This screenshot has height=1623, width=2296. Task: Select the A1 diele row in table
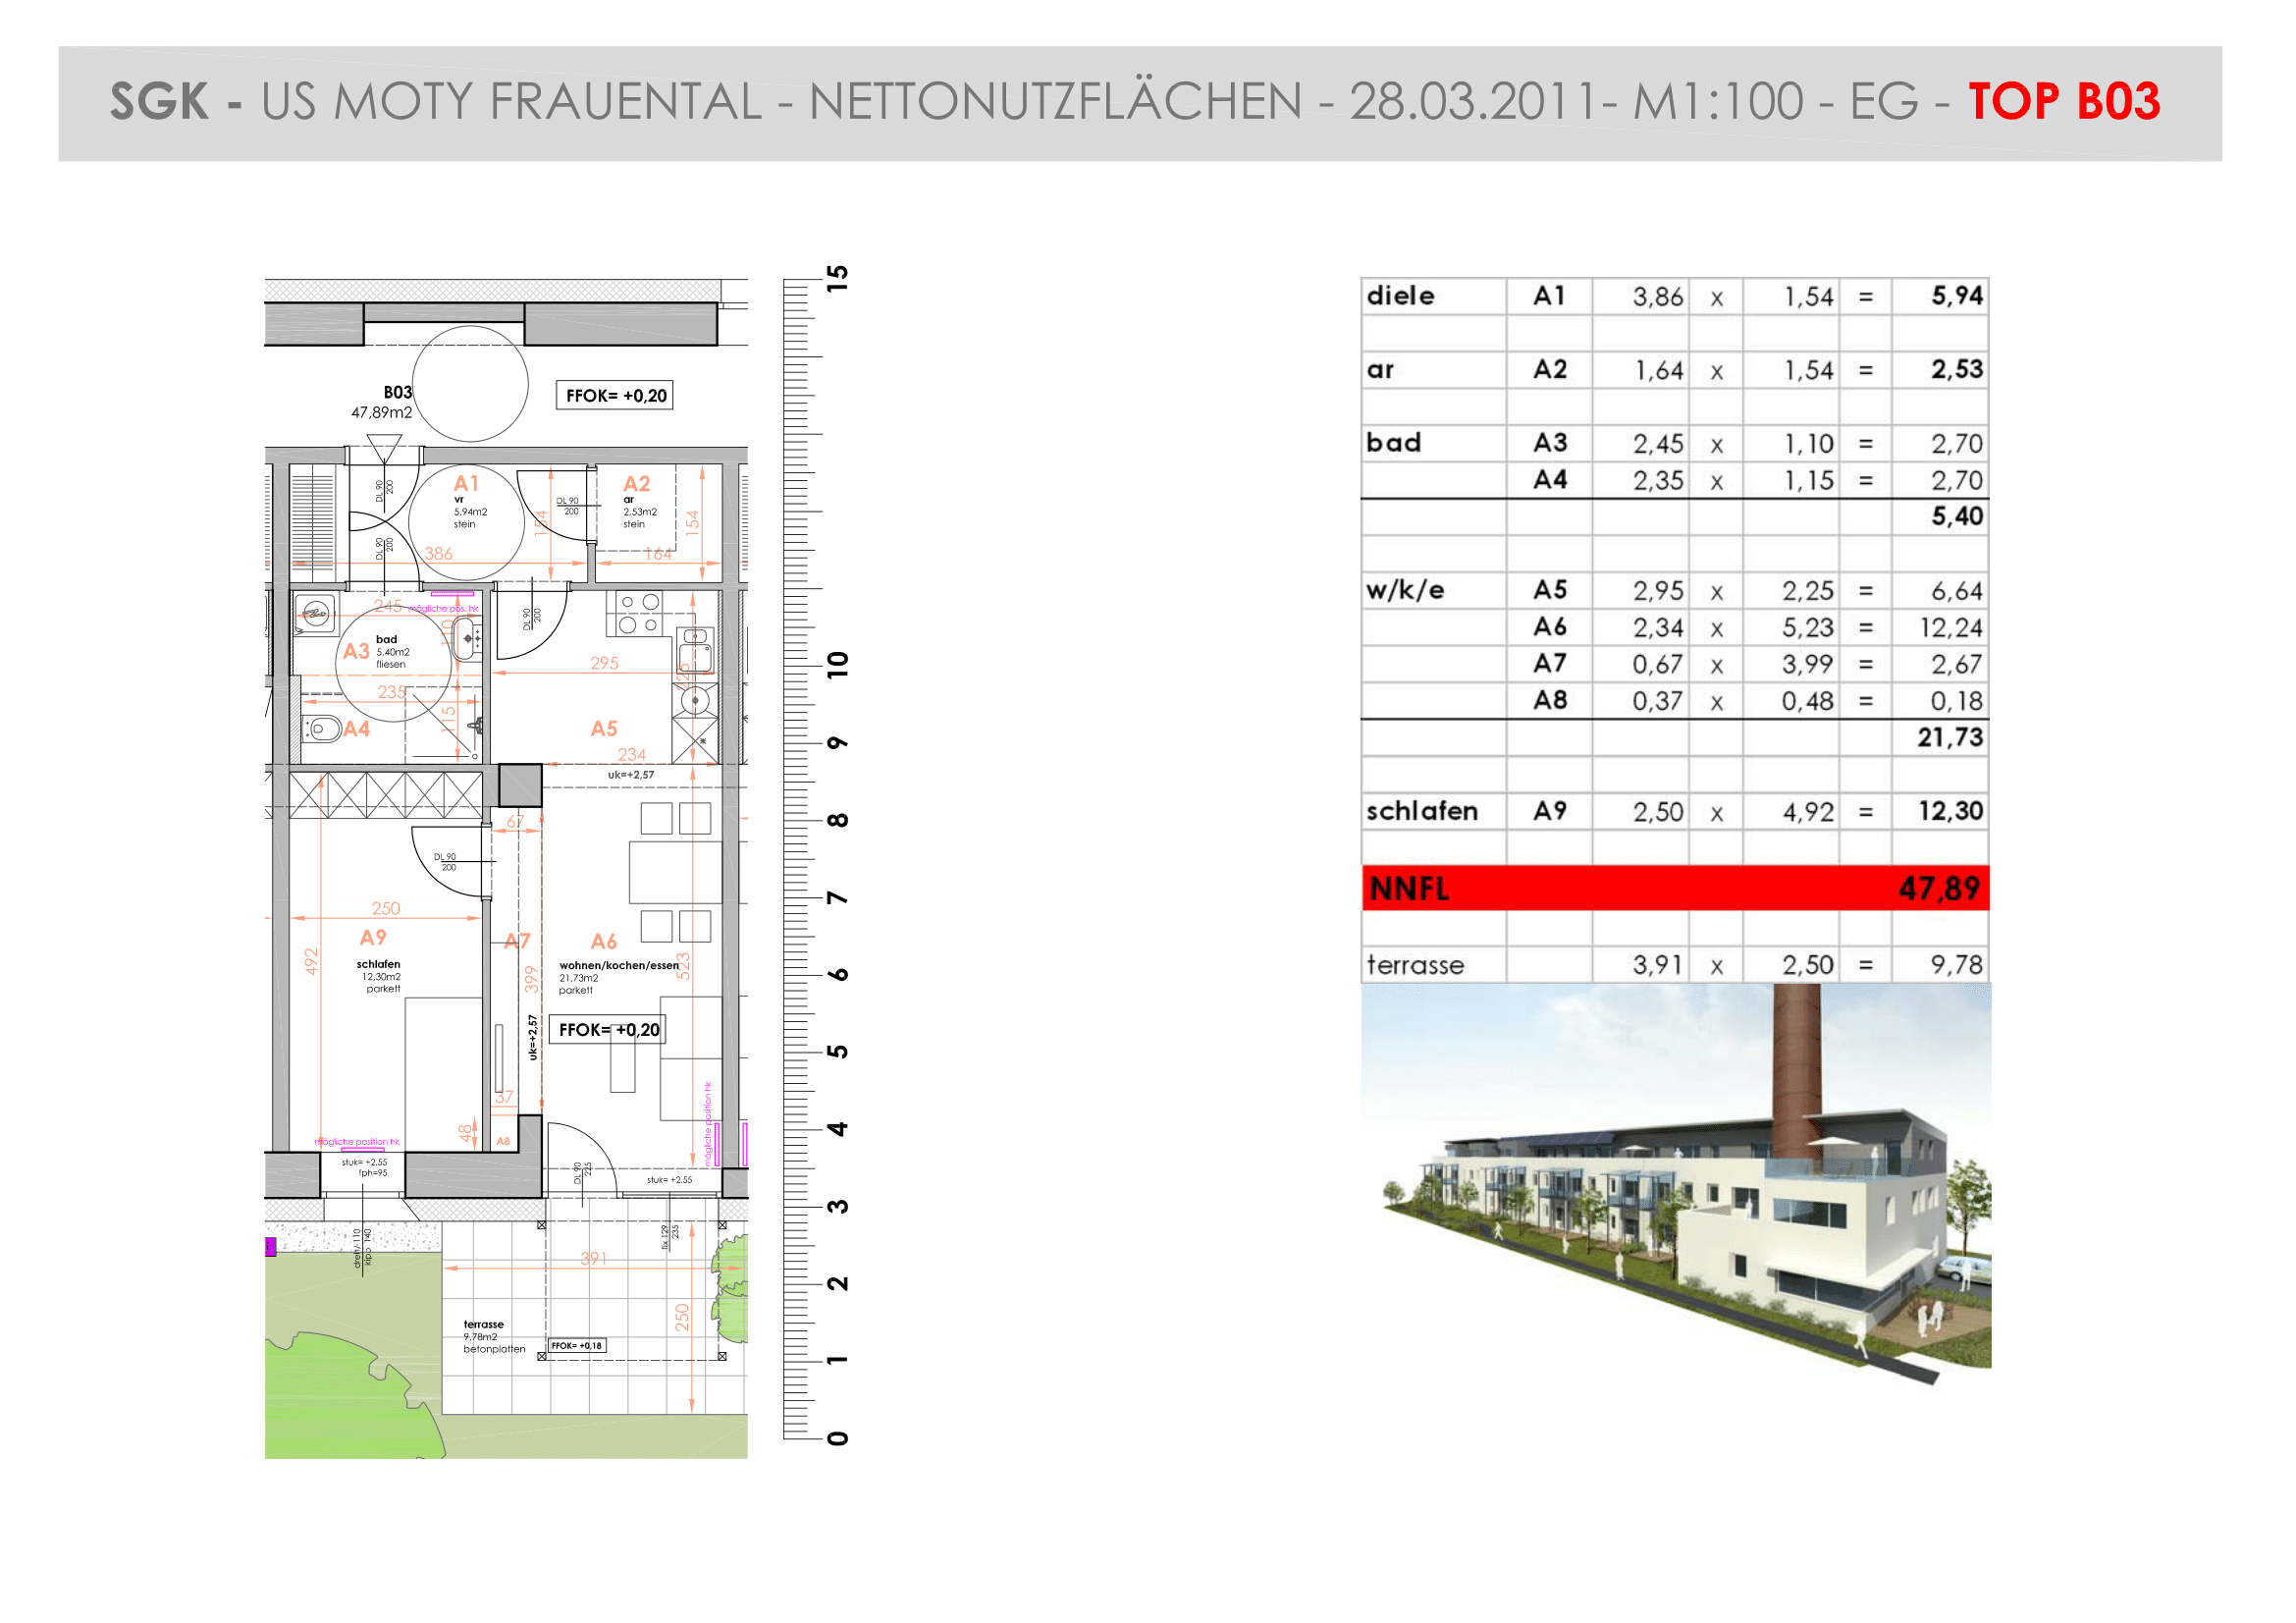tap(1675, 296)
